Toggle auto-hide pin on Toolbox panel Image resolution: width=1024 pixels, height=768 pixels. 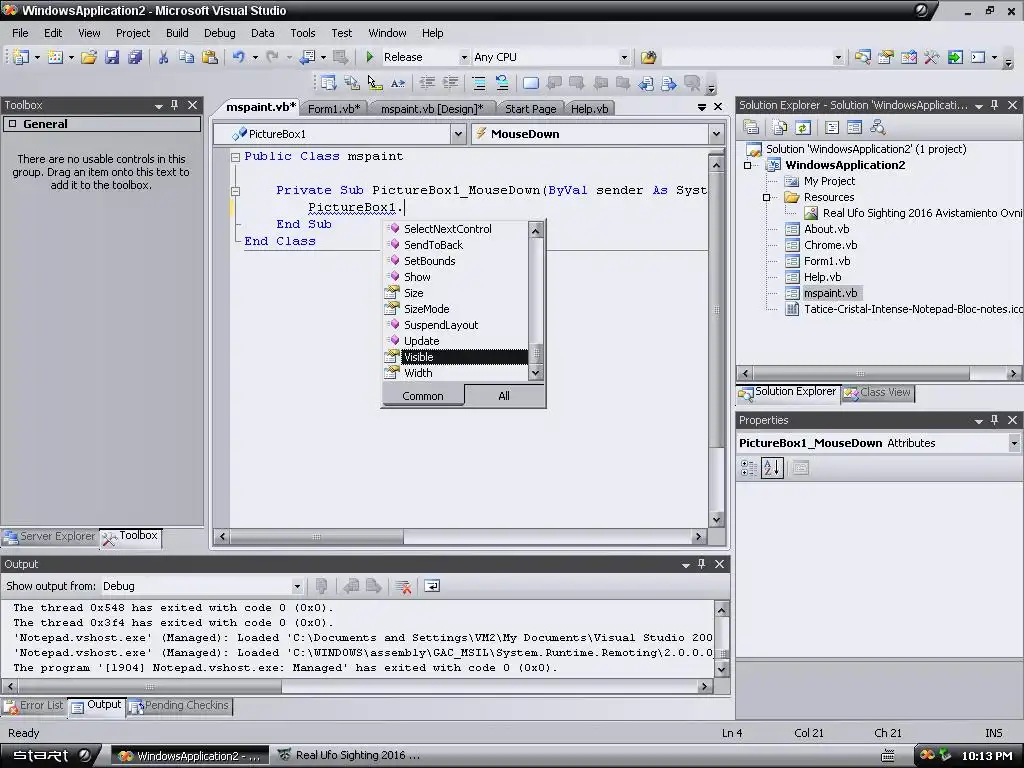174,105
